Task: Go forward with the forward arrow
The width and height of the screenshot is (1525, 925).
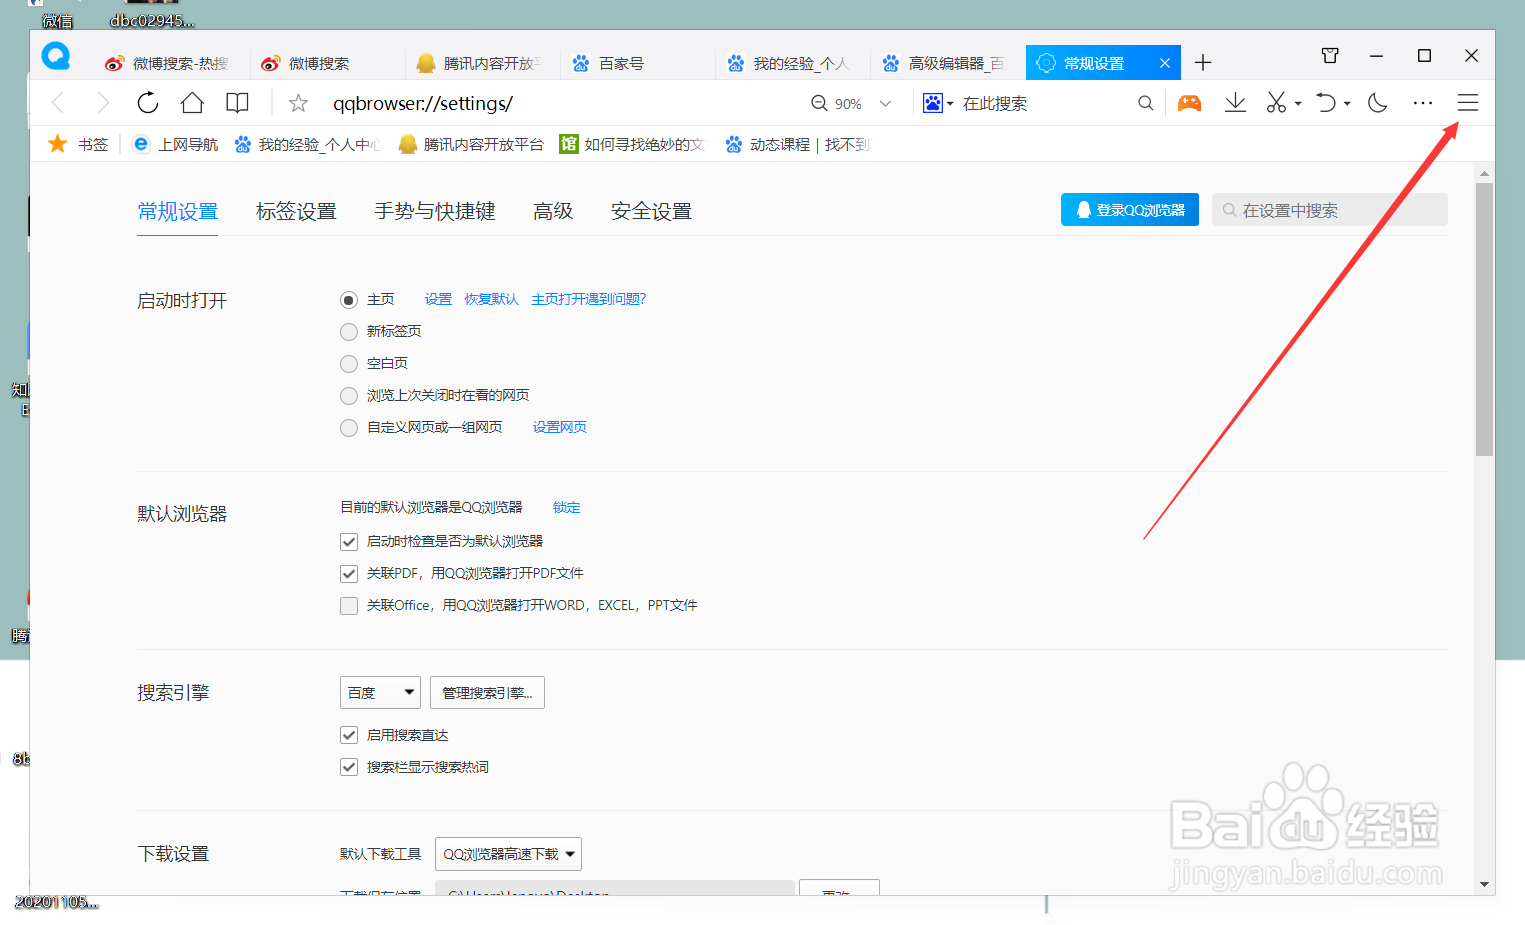Action: pos(103,103)
